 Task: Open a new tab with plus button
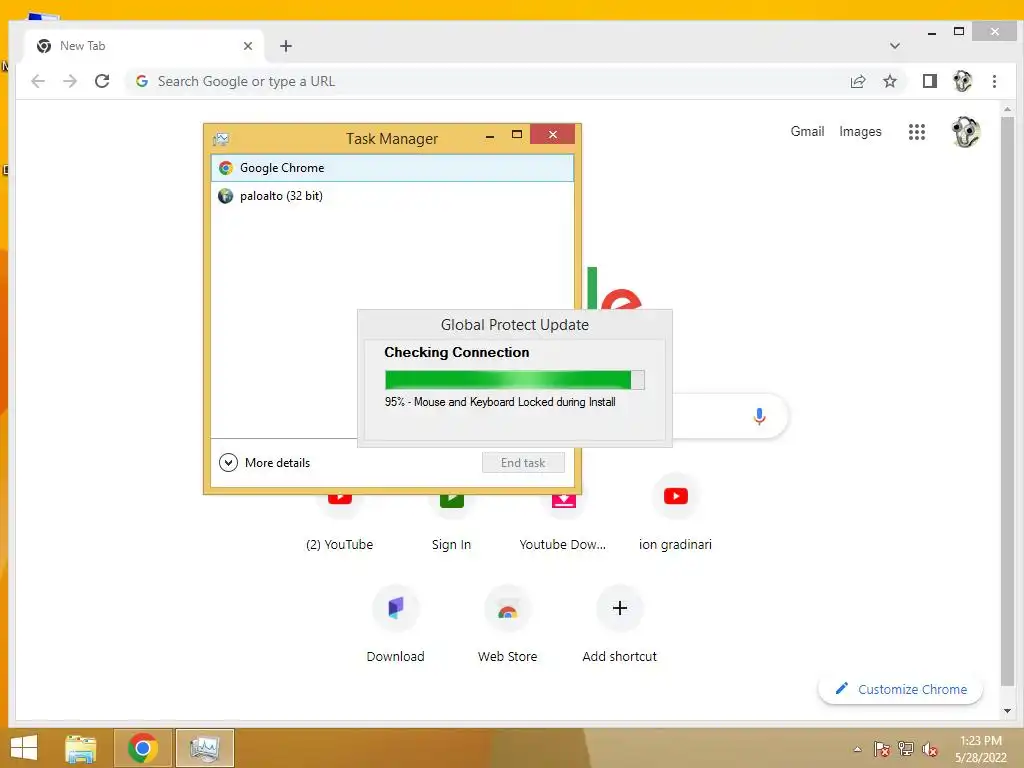285,46
